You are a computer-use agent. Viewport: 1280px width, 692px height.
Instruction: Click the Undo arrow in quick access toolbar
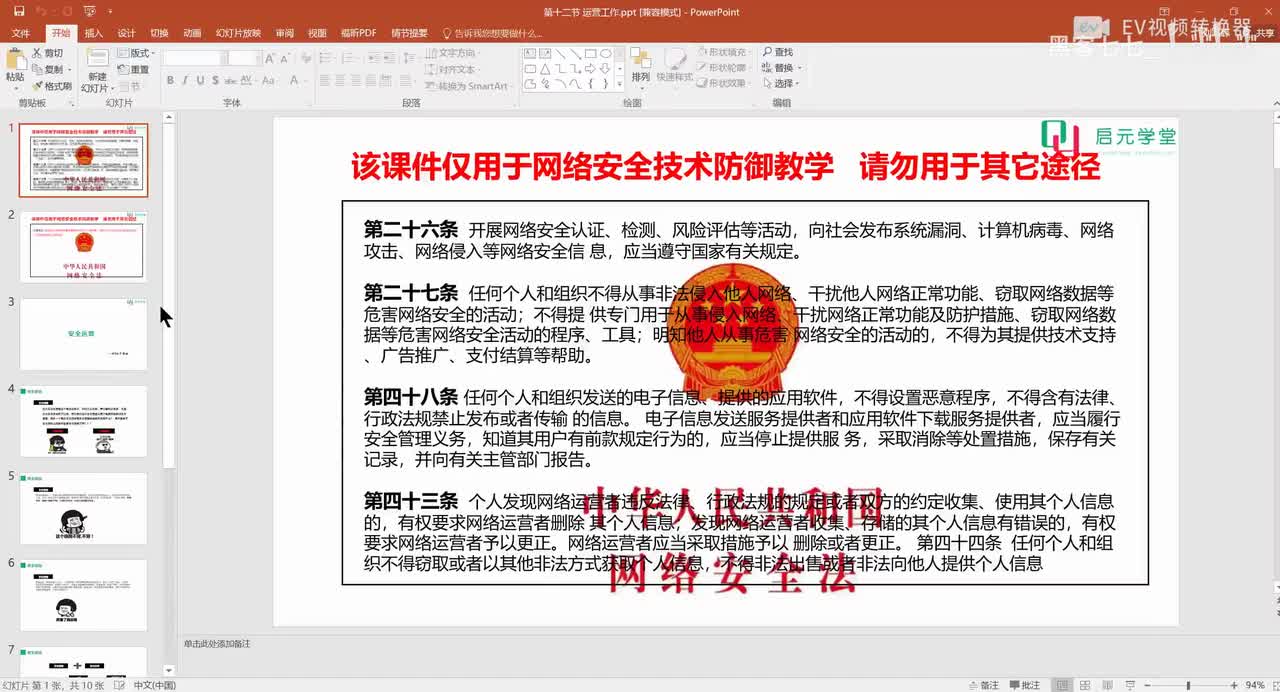(x=40, y=12)
